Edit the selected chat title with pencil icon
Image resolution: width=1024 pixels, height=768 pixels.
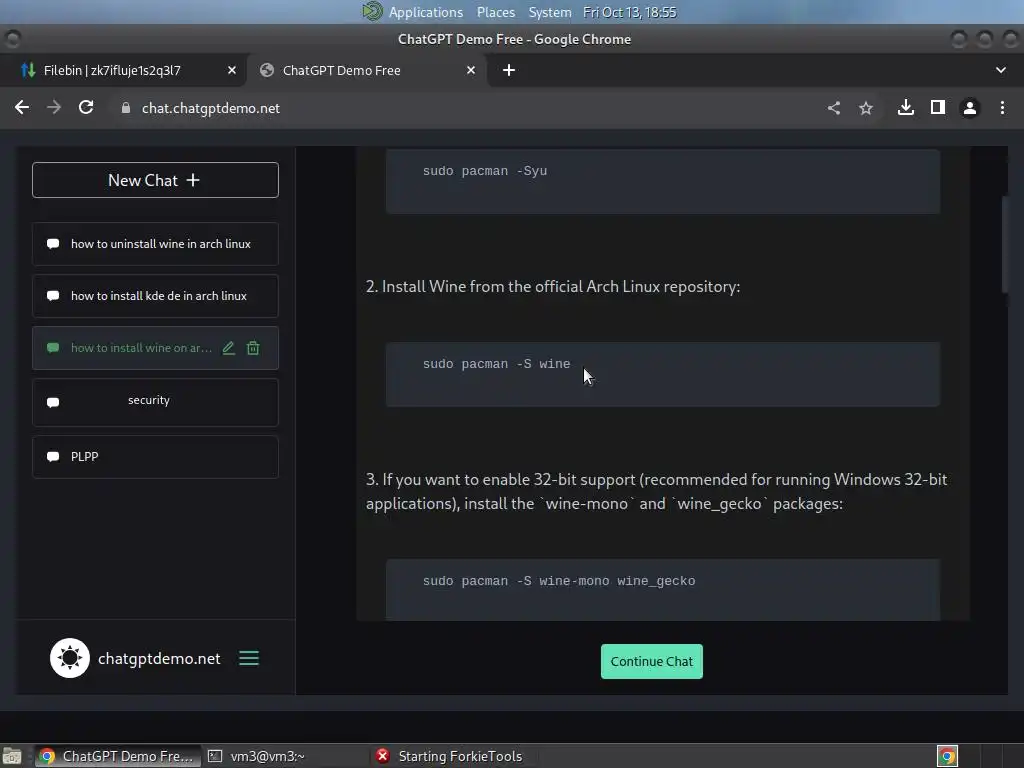[229, 348]
